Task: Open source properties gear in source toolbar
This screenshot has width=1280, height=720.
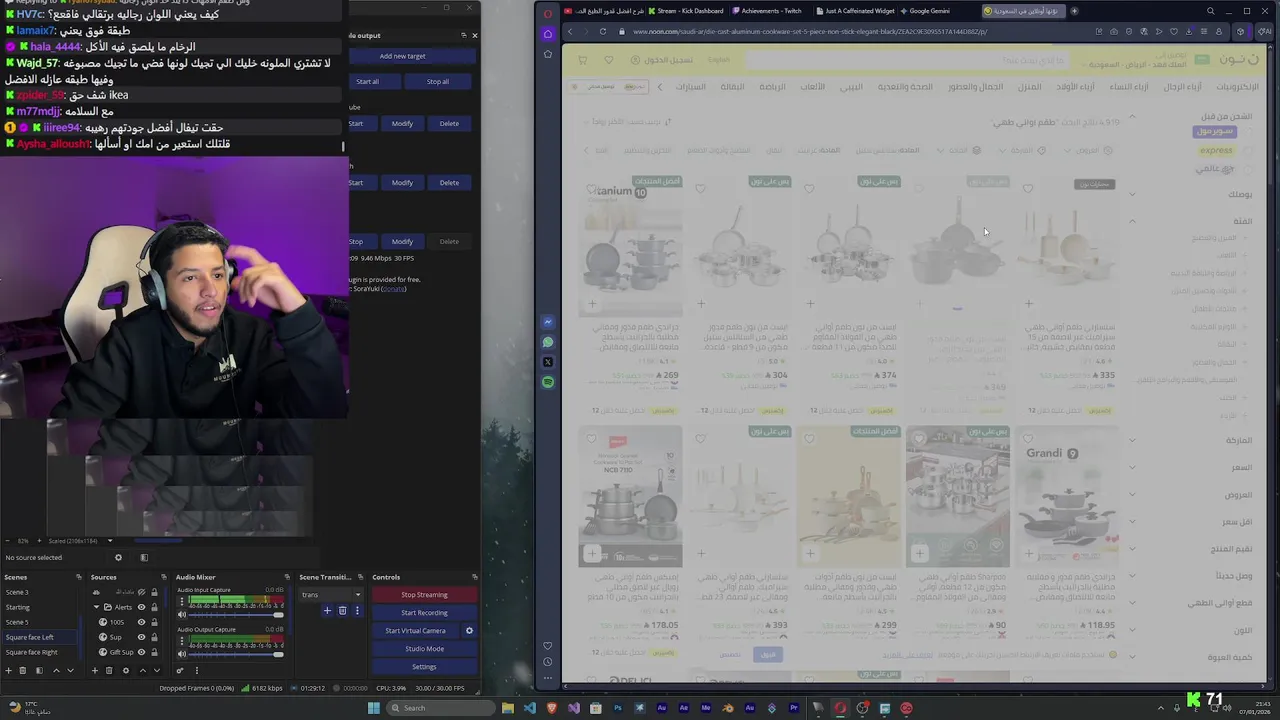Action: [118, 558]
